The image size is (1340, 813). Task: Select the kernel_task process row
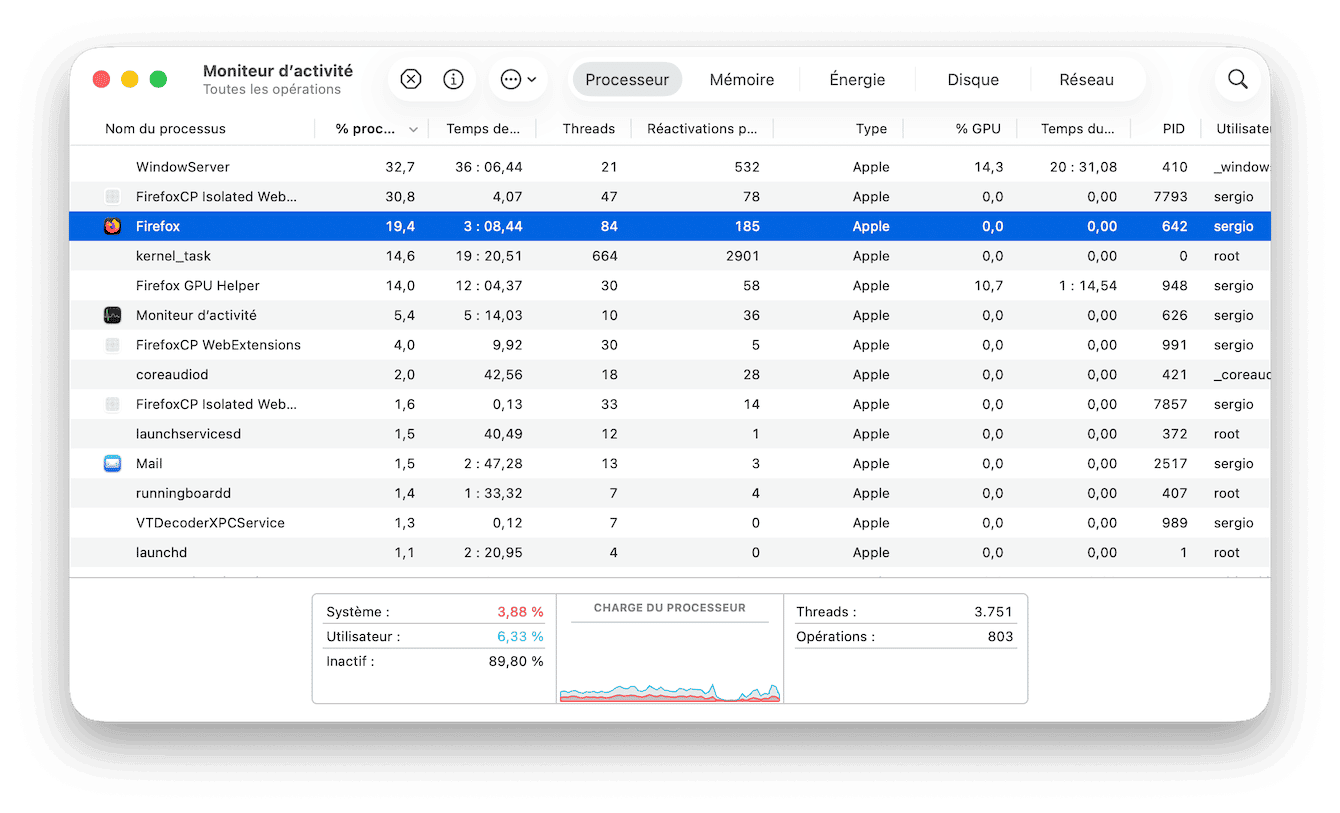pyautogui.click(x=670, y=256)
